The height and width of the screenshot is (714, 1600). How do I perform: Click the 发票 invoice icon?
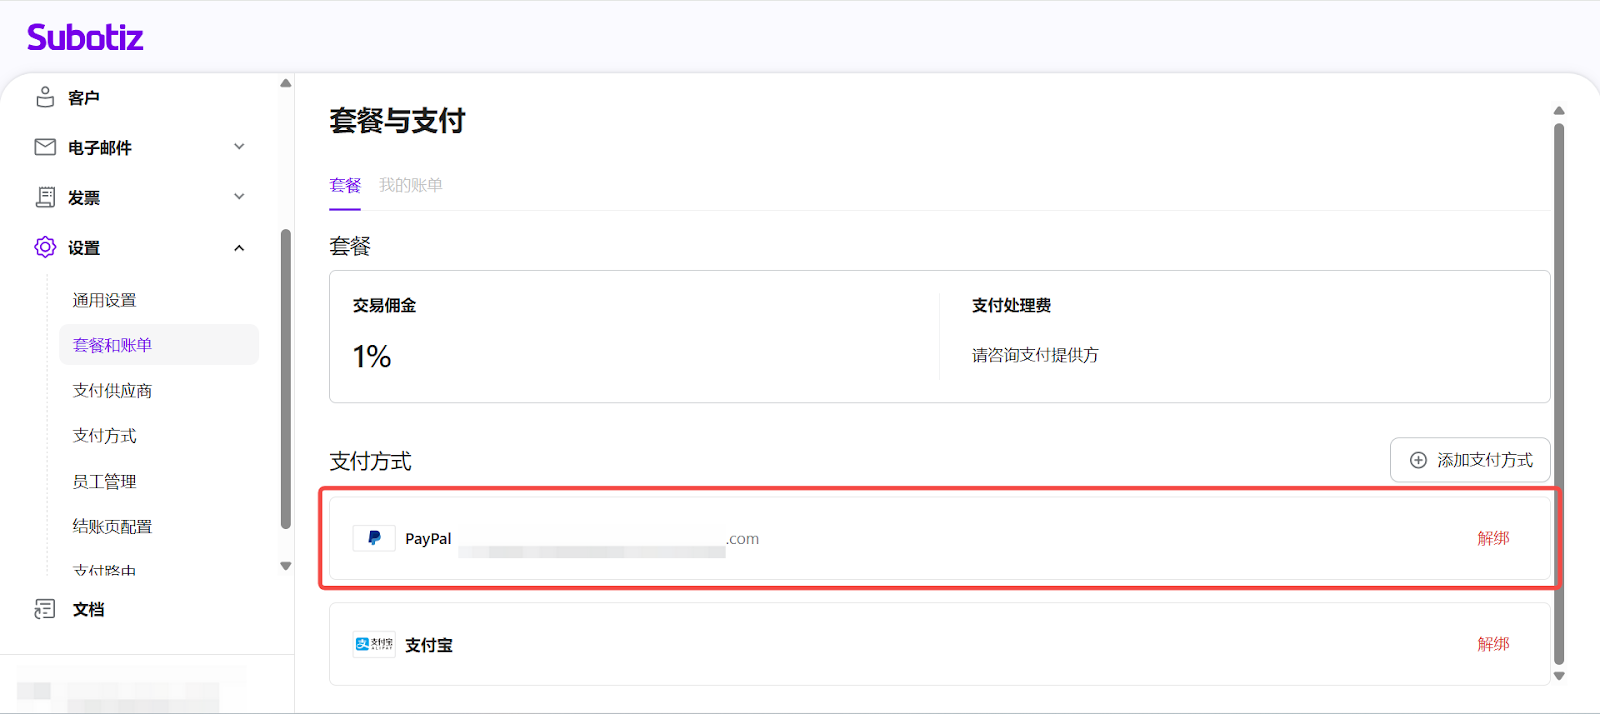click(x=45, y=197)
